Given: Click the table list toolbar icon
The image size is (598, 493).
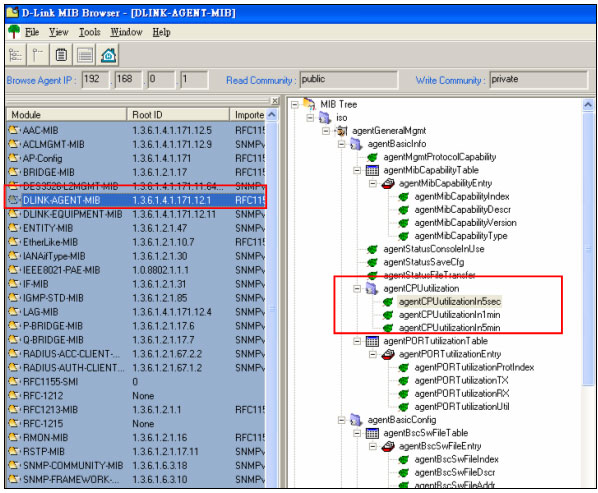Looking at the screenshot, I should 85,55.
